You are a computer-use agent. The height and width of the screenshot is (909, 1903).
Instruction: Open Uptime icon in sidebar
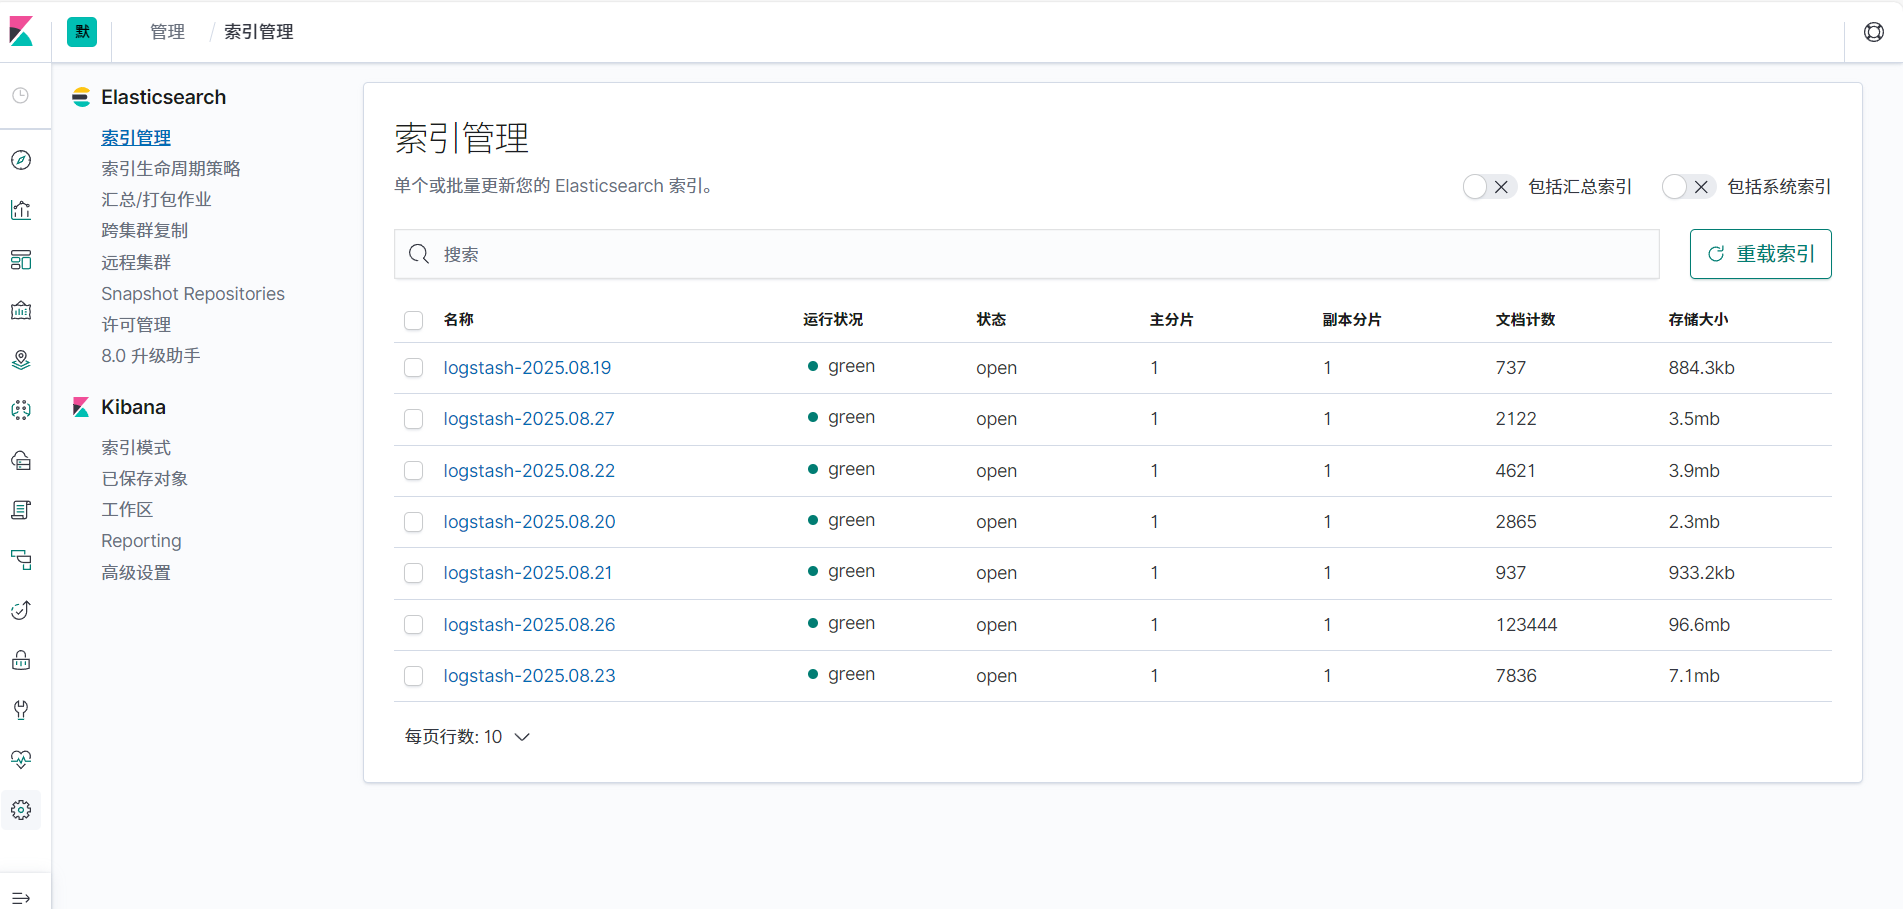tap(21, 610)
